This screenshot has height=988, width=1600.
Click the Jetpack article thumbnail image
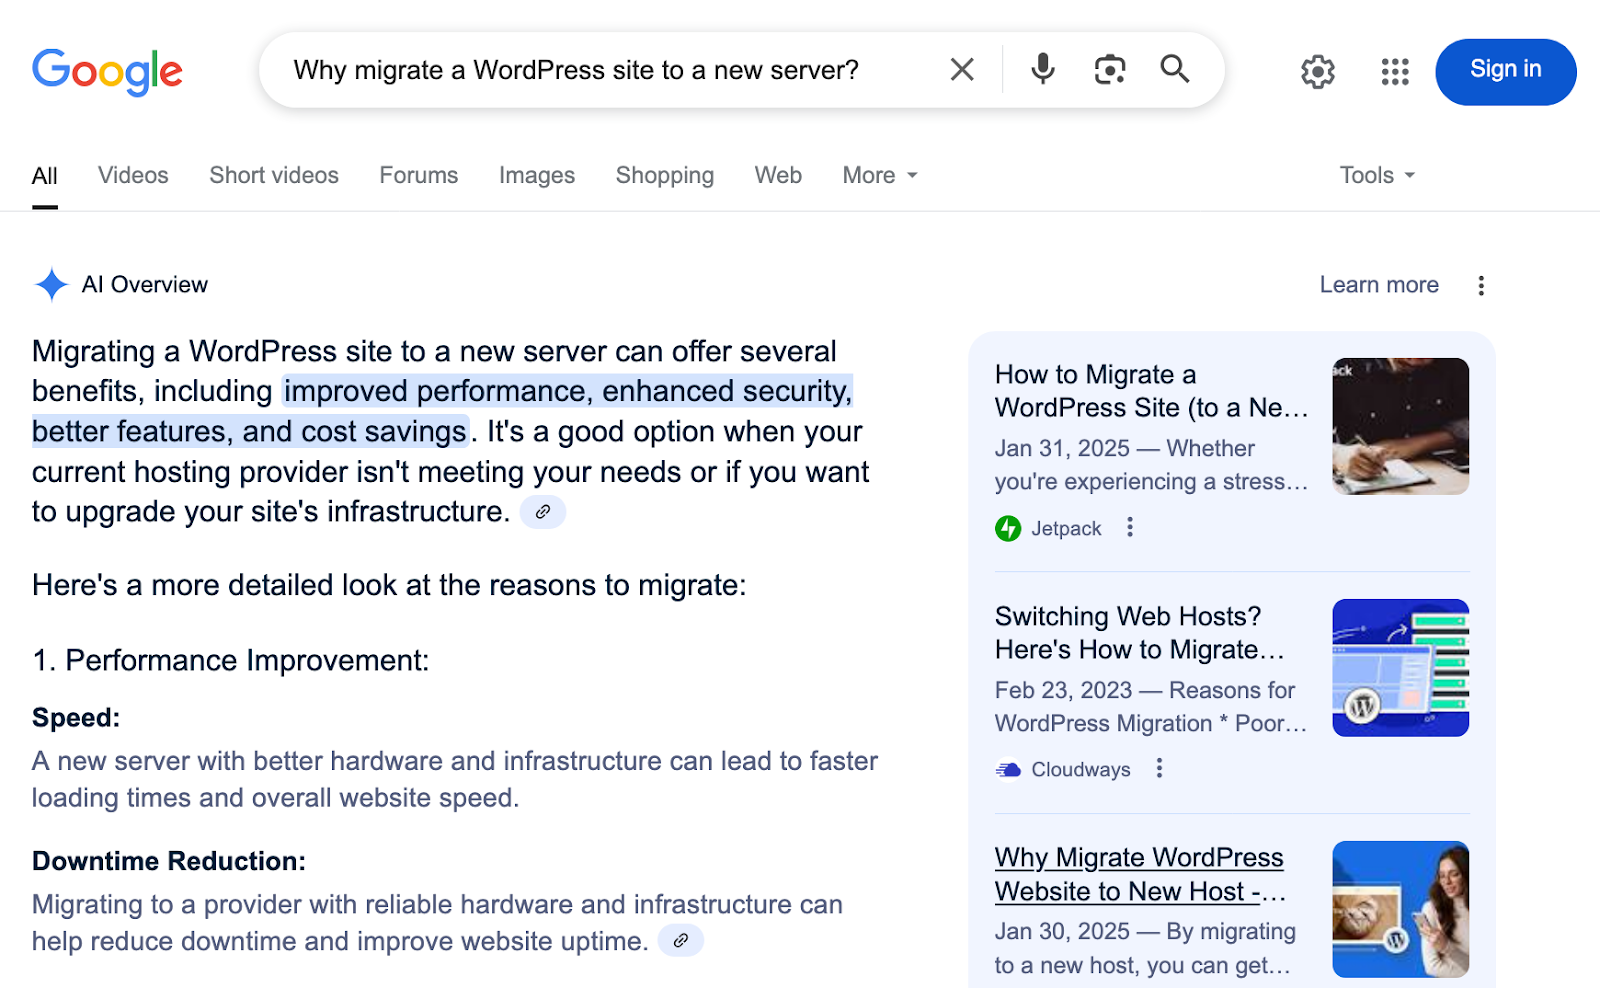[x=1400, y=426]
